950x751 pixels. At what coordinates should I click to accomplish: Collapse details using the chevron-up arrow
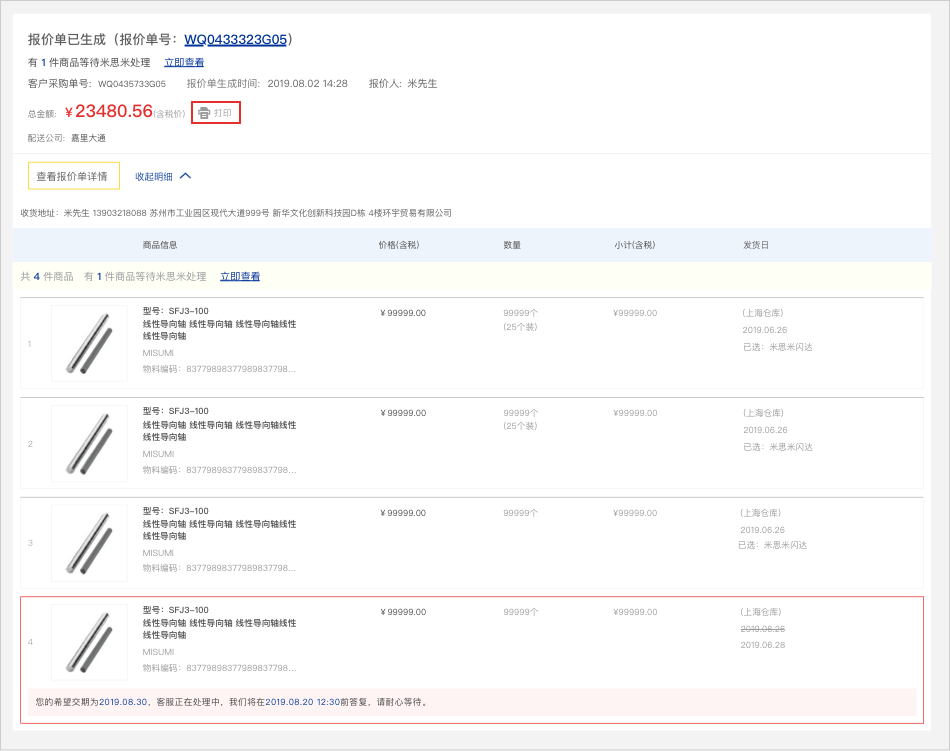click(185, 176)
